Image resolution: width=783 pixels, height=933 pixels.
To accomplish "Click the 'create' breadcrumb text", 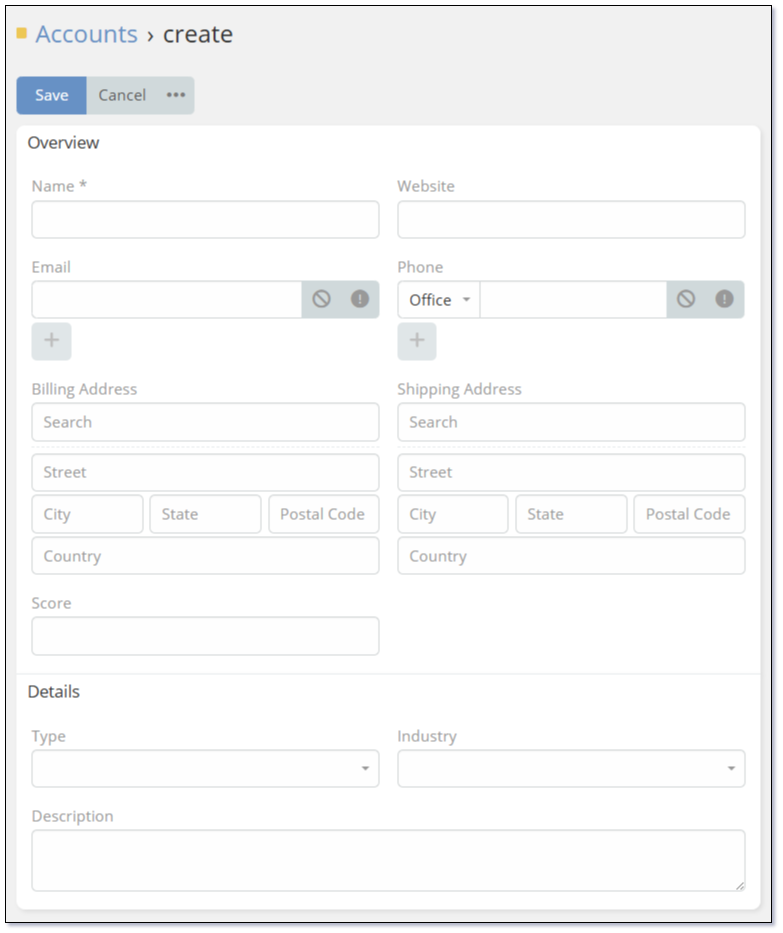I will click(198, 35).
